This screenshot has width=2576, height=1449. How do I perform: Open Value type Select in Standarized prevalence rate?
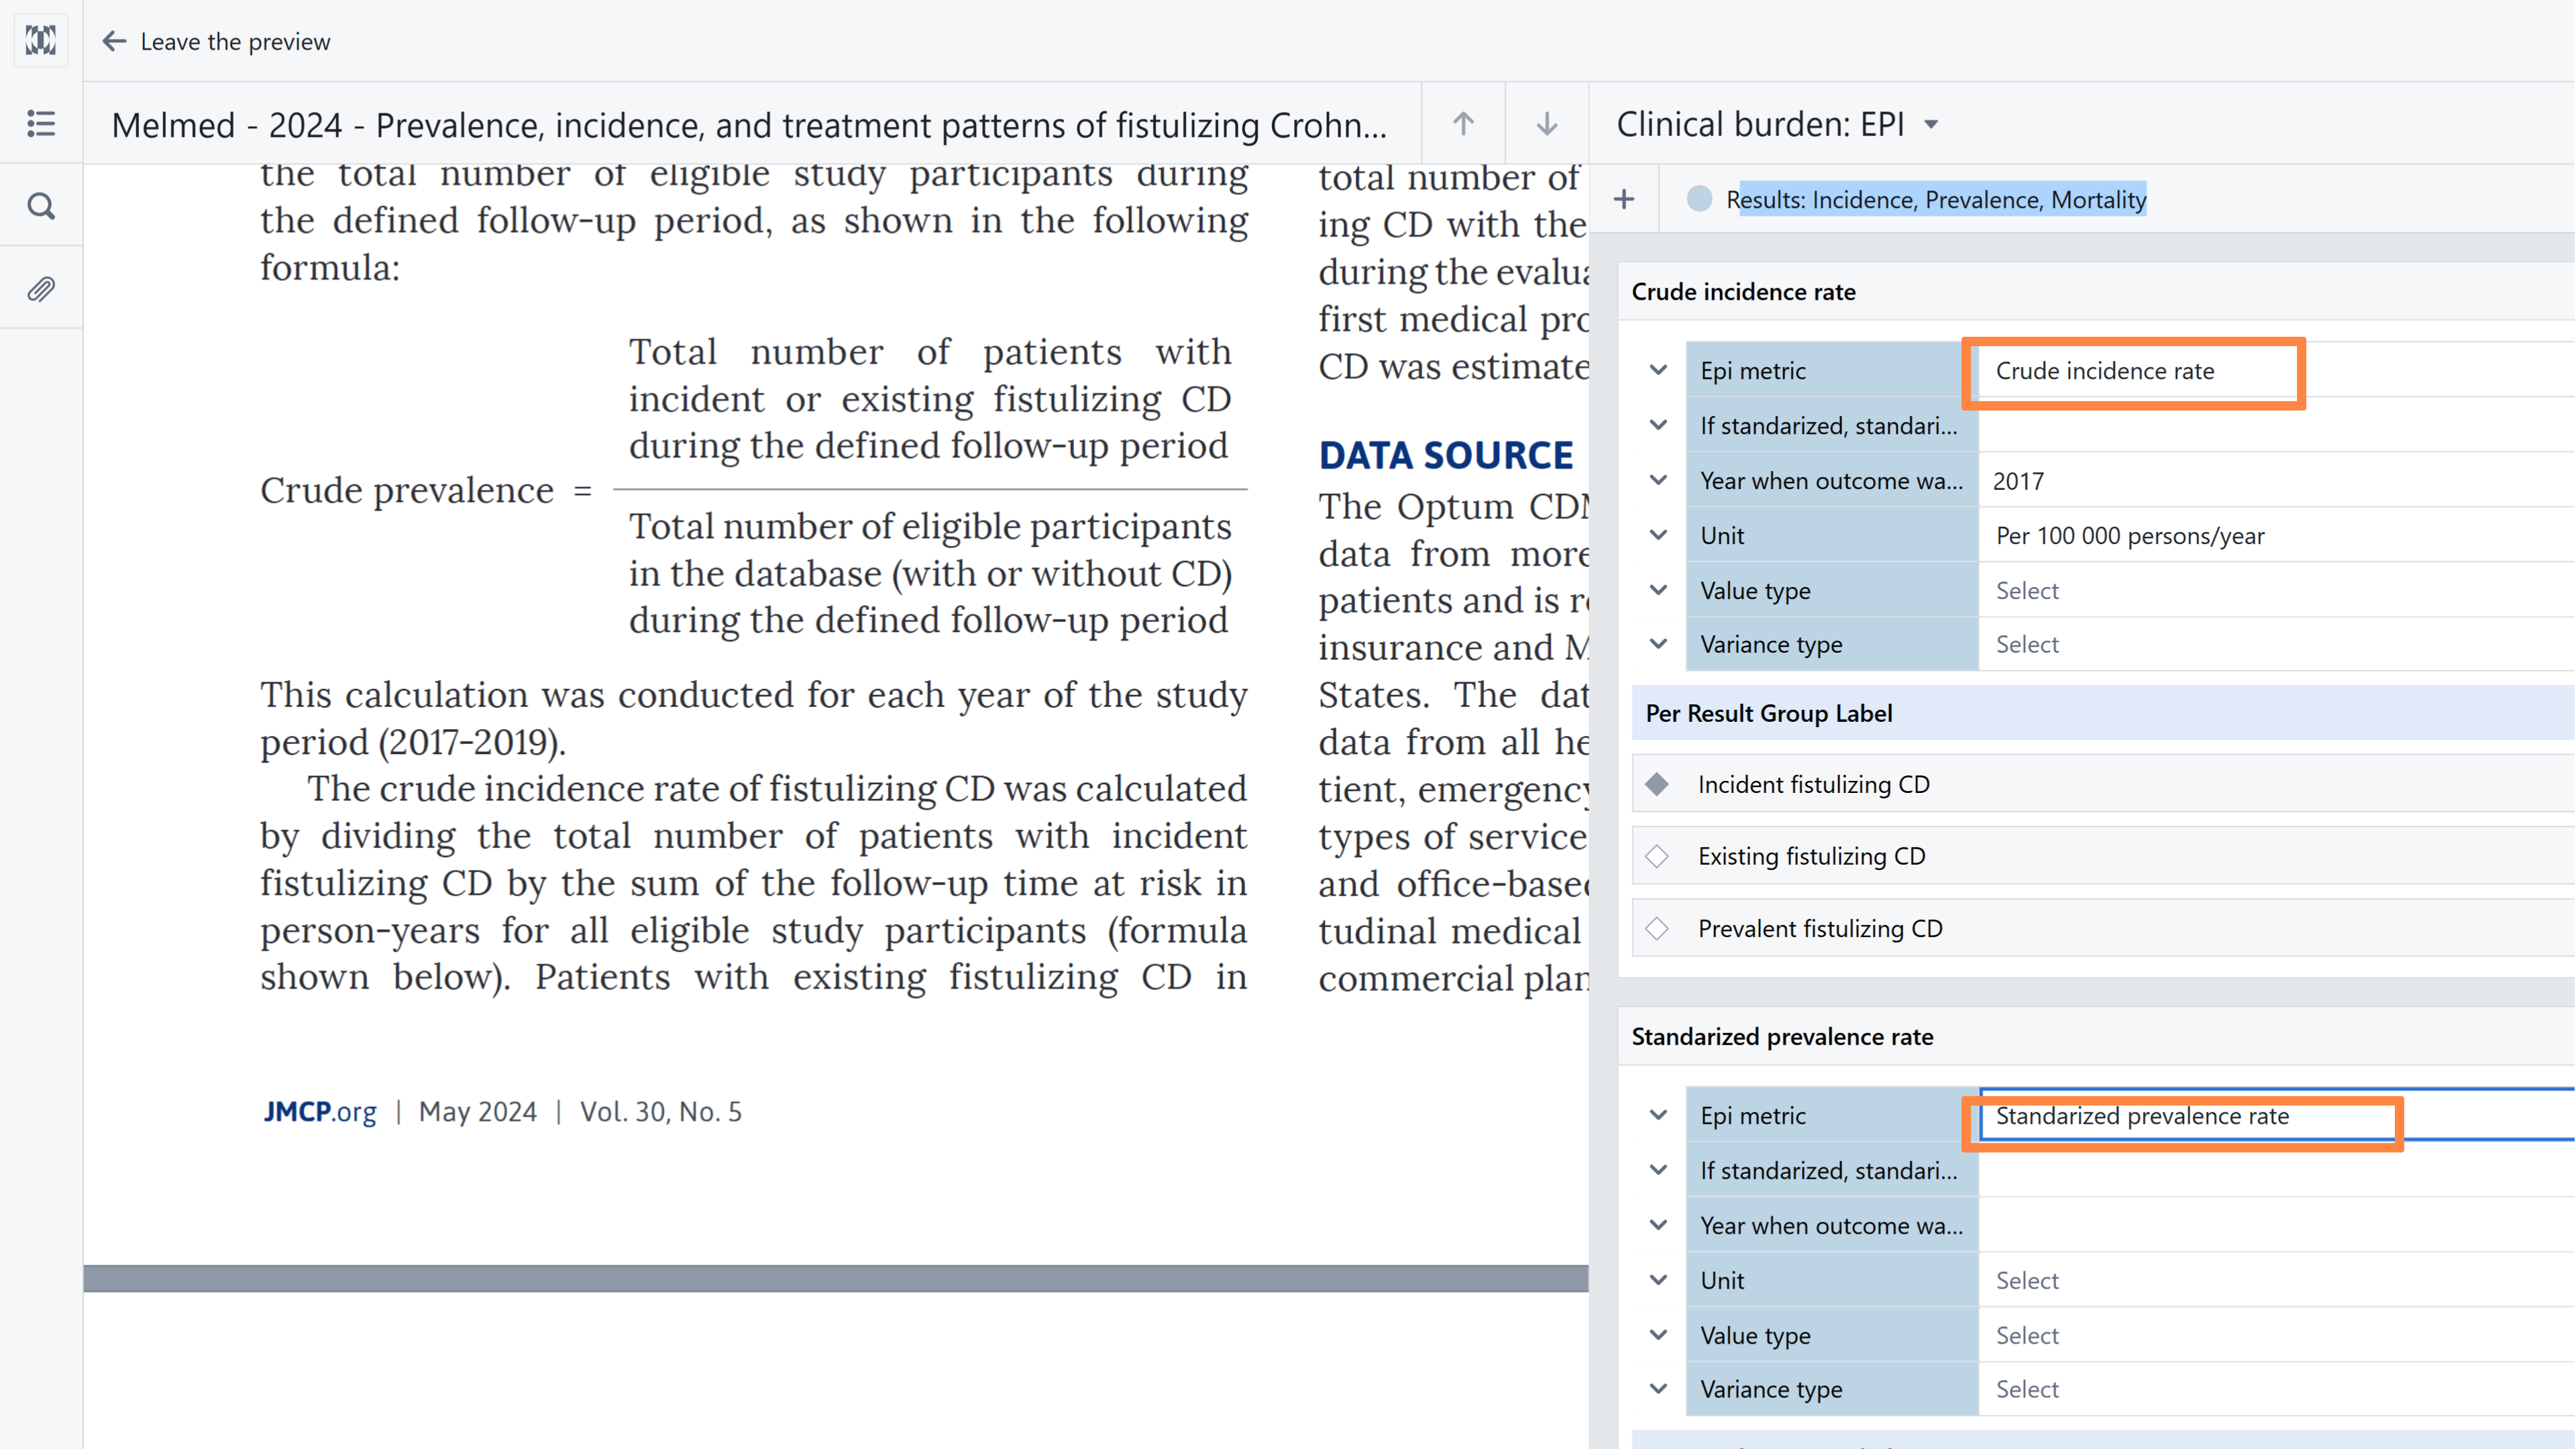(x=2277, y=1335)
